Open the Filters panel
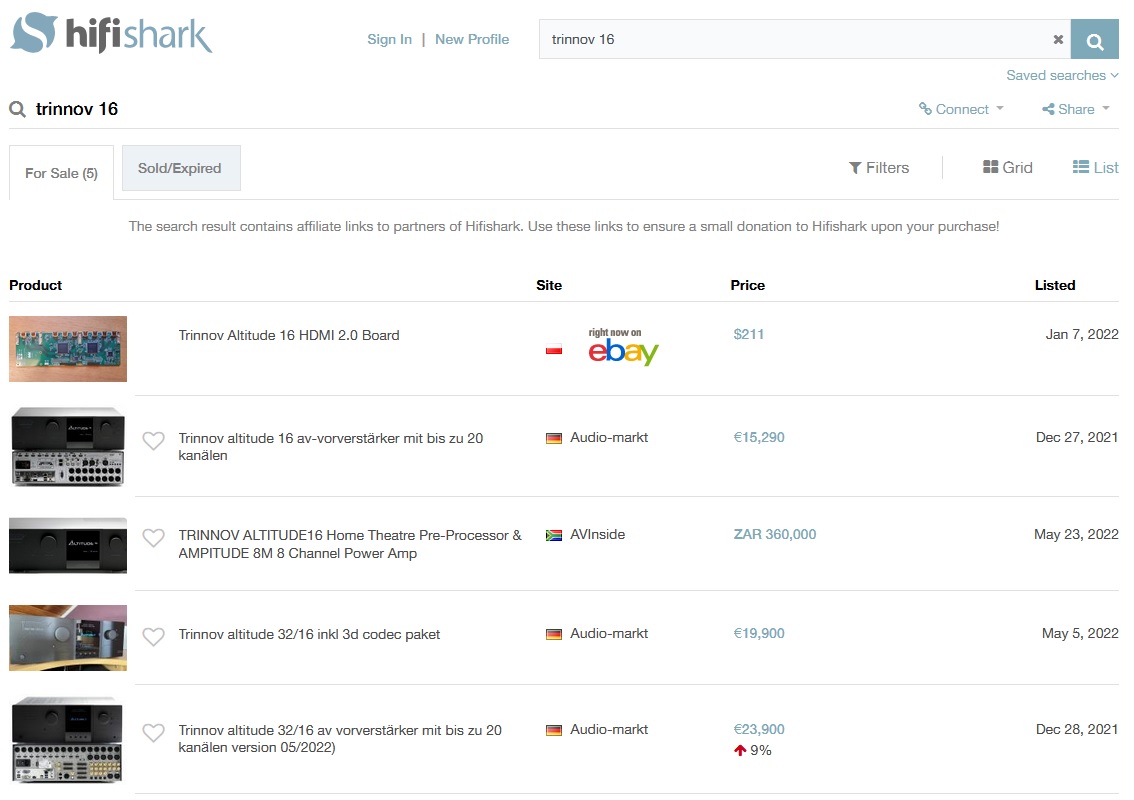This screenshot has width=1134, height=800. 879,168
